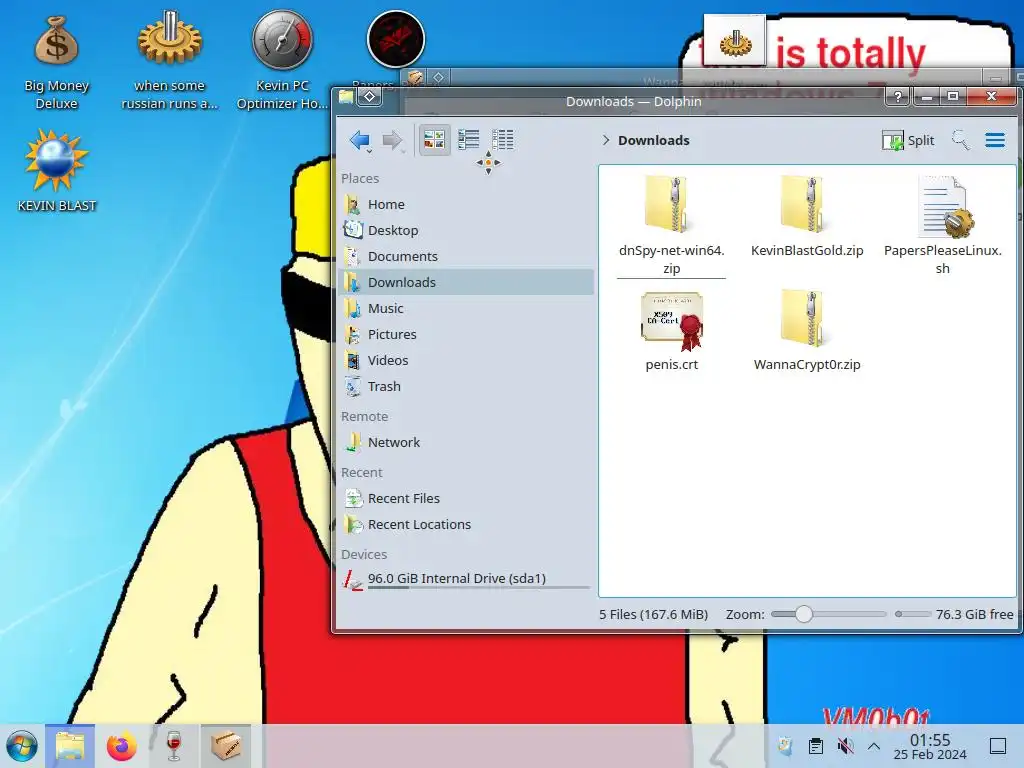
Task: Click the free disk space bar
Action: point(913,614)
